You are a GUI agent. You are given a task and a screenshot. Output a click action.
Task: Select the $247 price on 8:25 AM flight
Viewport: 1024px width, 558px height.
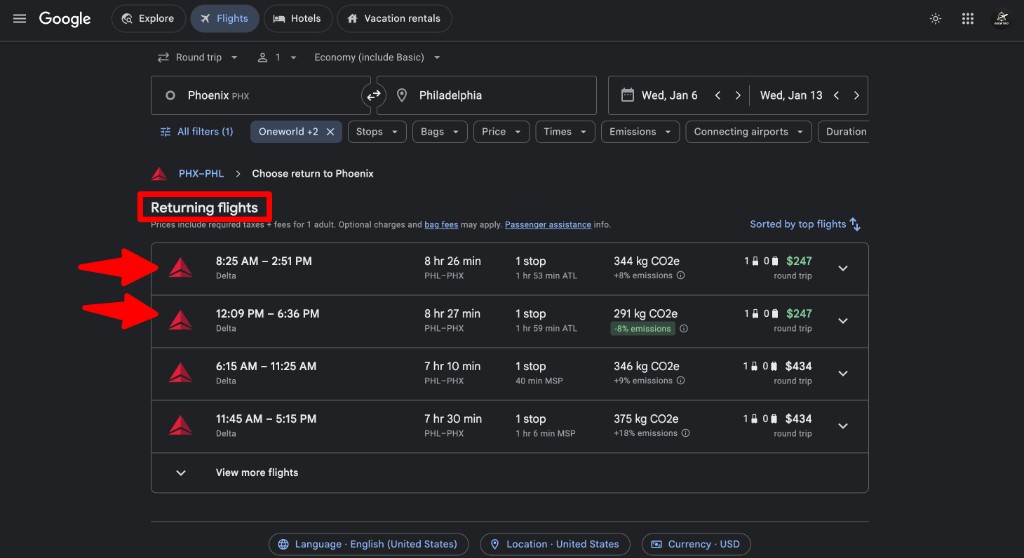[799, 261]
